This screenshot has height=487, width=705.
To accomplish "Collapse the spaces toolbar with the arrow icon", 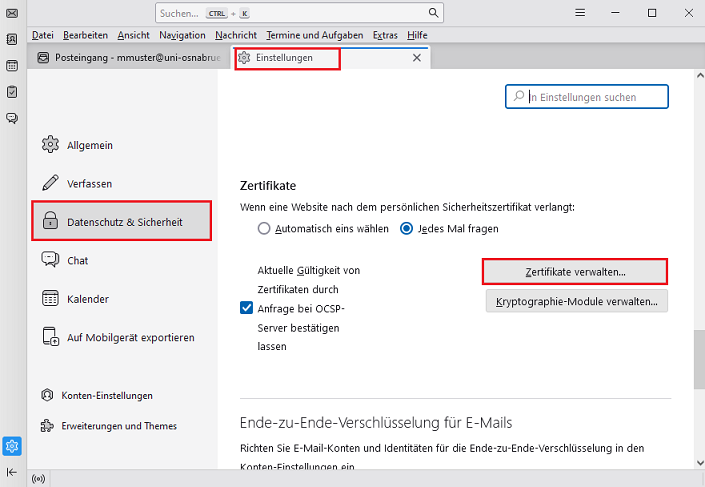I will coord(12,472).
